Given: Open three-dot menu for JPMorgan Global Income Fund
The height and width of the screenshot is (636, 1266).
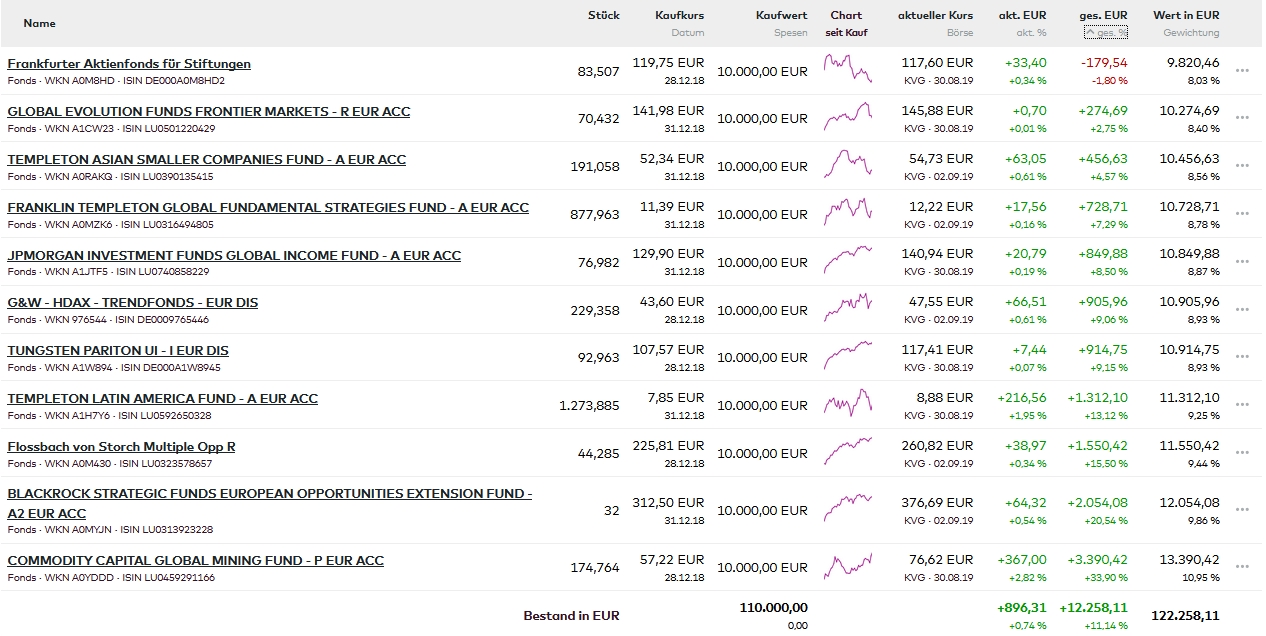Looking at the screenshot, I should point(1242,262).
